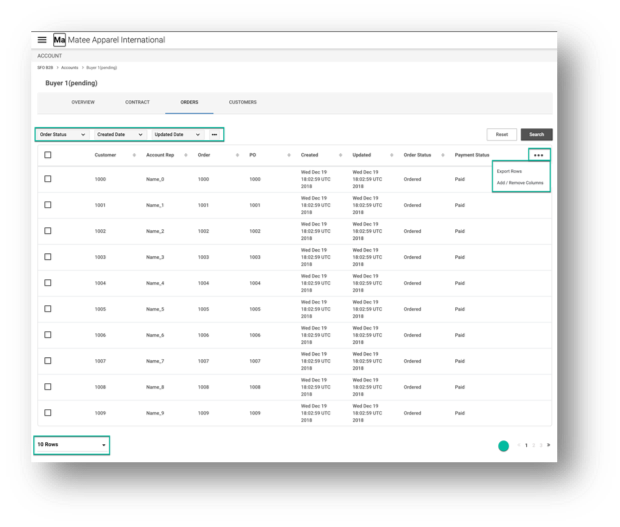Switch to the Contract tab
The height and width of the screenshot is (527, 620).
[x=137, y=102]
